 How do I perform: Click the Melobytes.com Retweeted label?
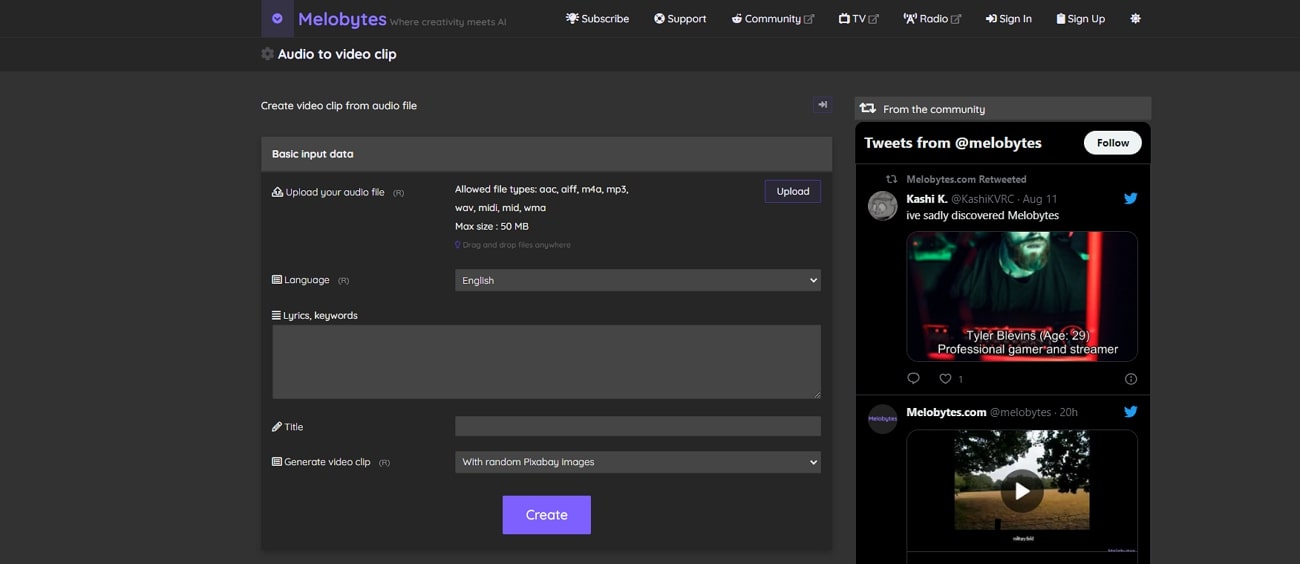966,180
